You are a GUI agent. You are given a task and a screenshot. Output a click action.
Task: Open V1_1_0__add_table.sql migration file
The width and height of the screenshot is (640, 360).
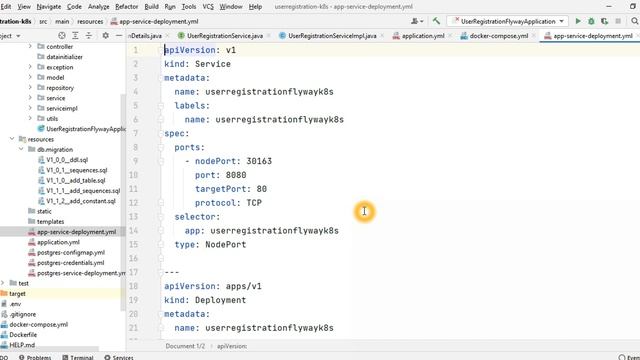pyautogui.click(x=76, y=180)
